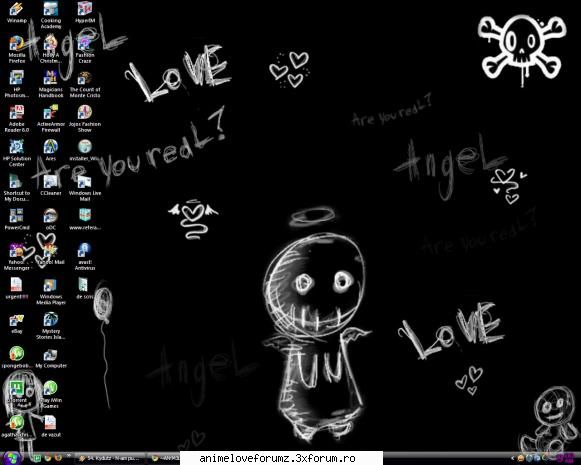Select the installer_Wi... desktop file
Screen dimensions: 581x465
pos(85,151)
